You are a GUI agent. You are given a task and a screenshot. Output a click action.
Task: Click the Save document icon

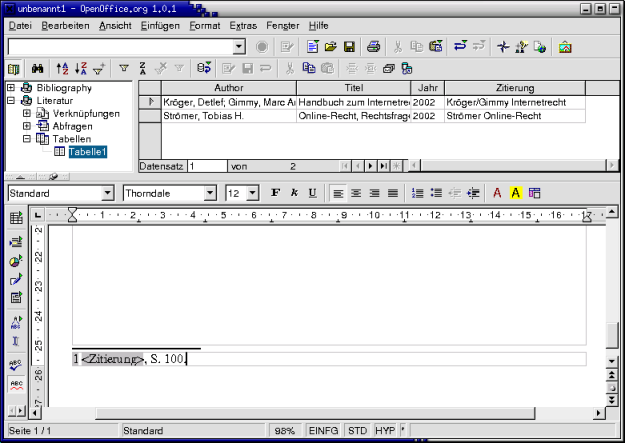tap(349, 47)
